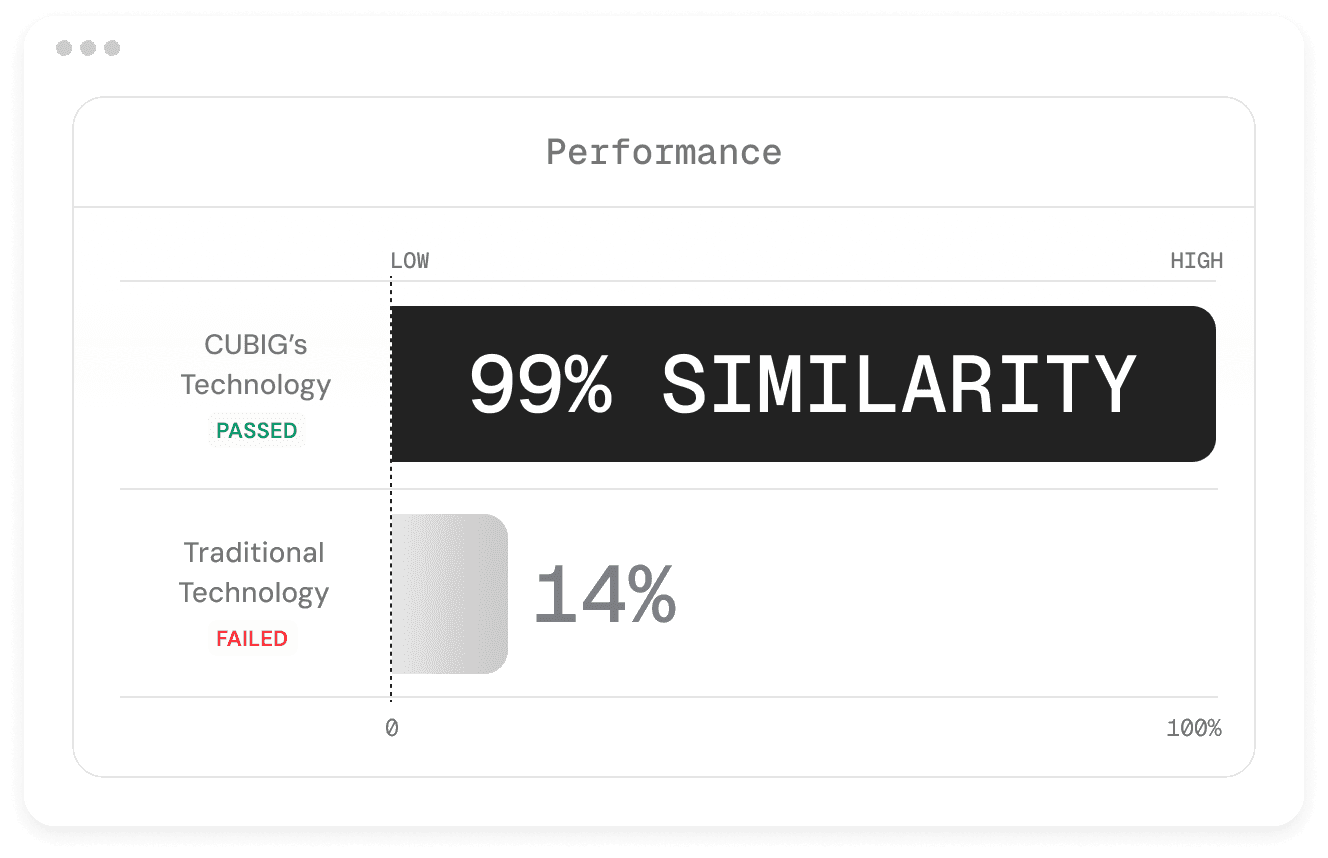Screen dimensions: 1328x858
Task: Click the third gray window dot
Action: (112, 48)
